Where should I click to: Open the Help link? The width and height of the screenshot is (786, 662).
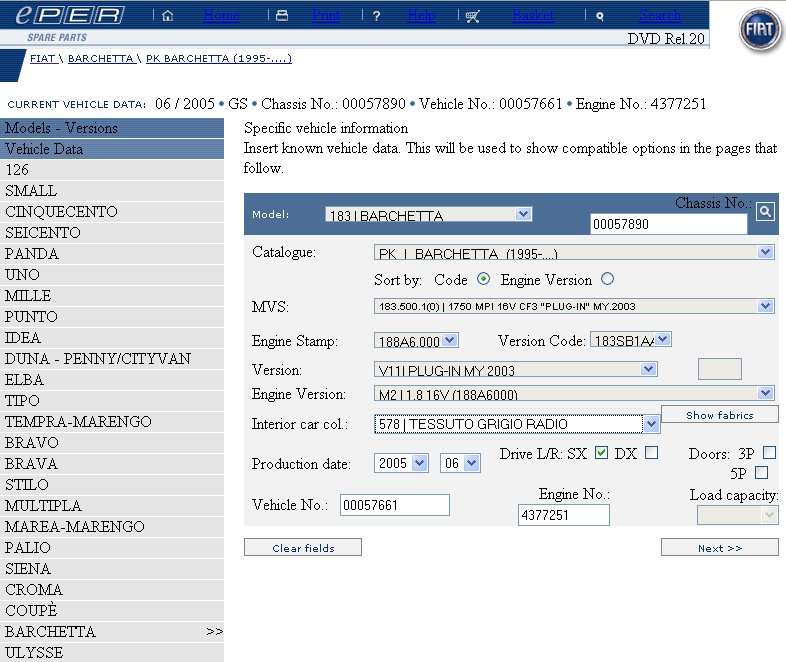421,16
